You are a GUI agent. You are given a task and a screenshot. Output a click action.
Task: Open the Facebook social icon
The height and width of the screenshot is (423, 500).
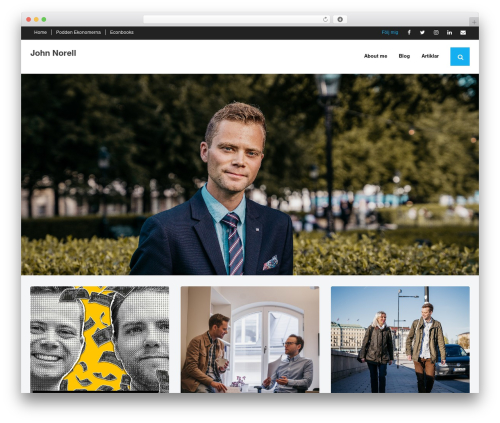click(x=409, y=32)
